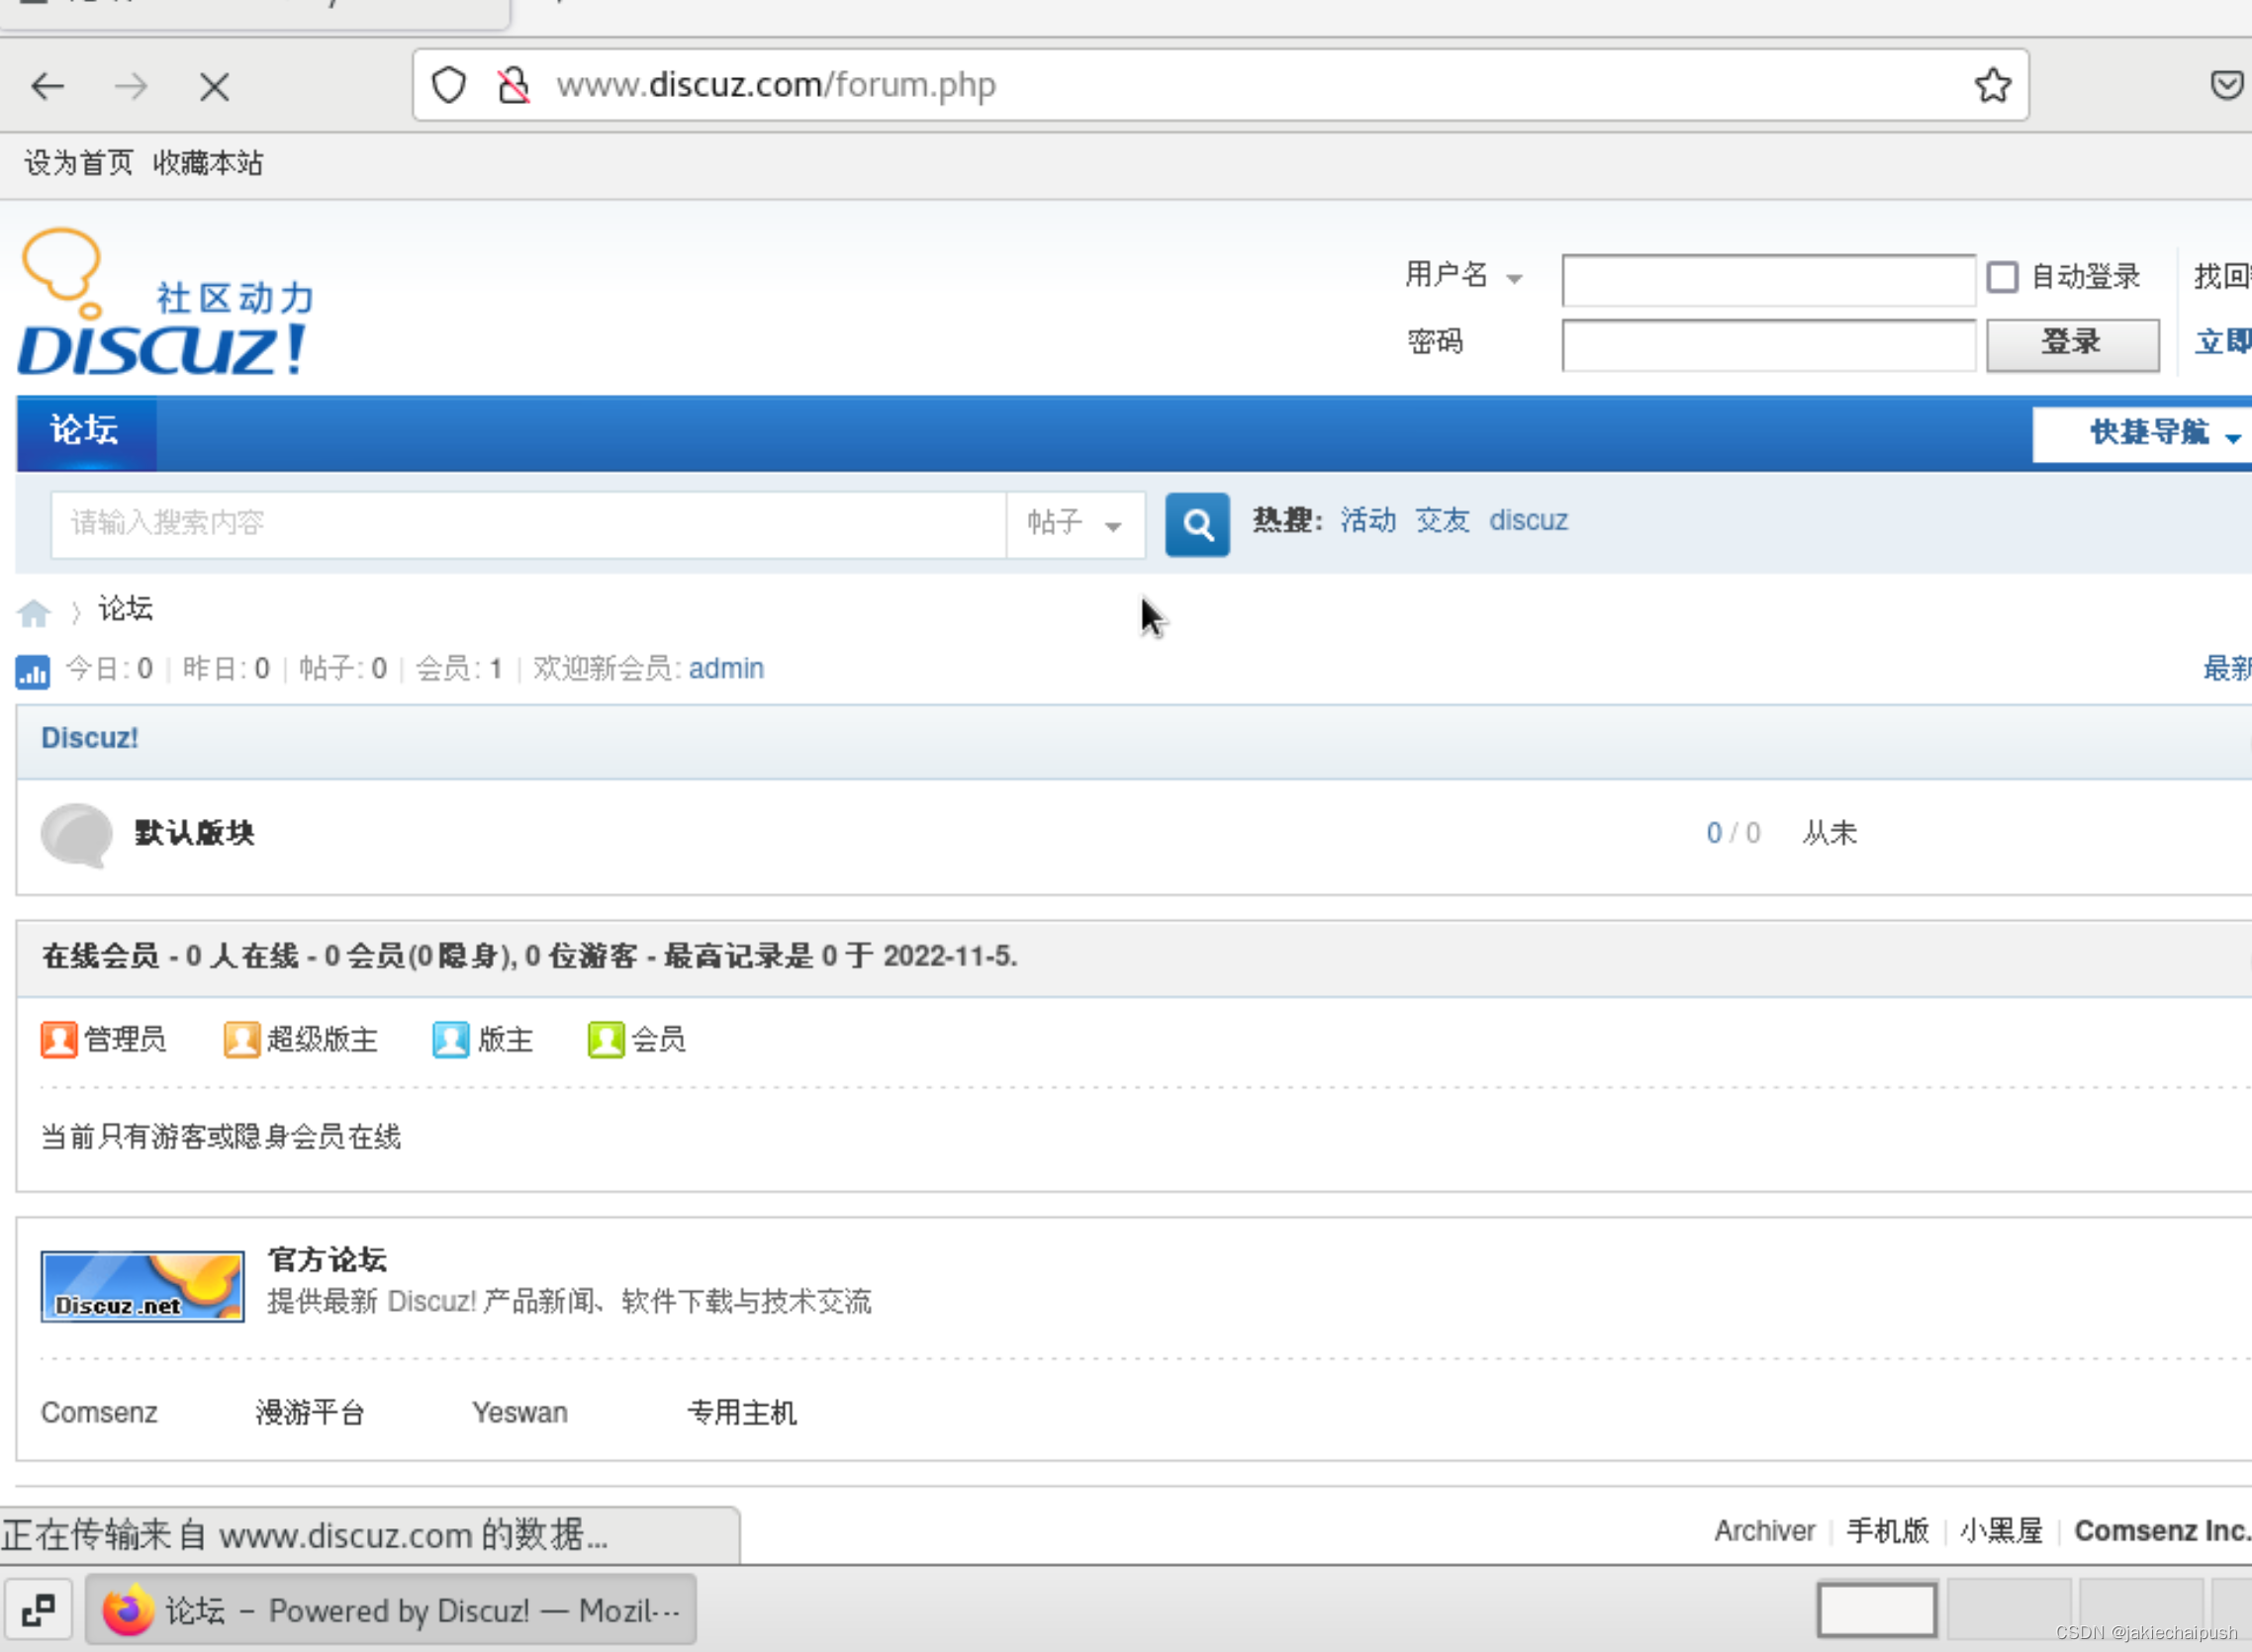Click the 登录 login button
2252x1652 pixels.
(x=2072, y=343)
